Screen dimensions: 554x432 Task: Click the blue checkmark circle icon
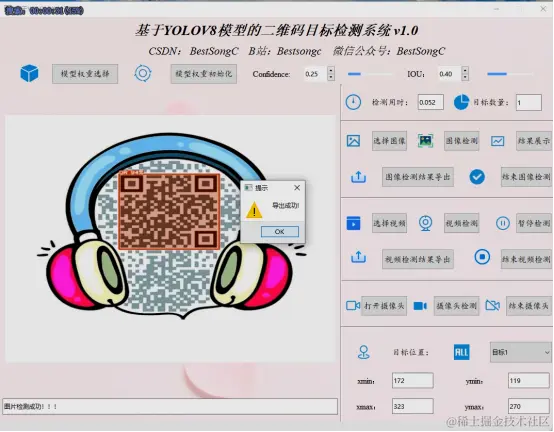pyautogui.click(x=477, y=177)
